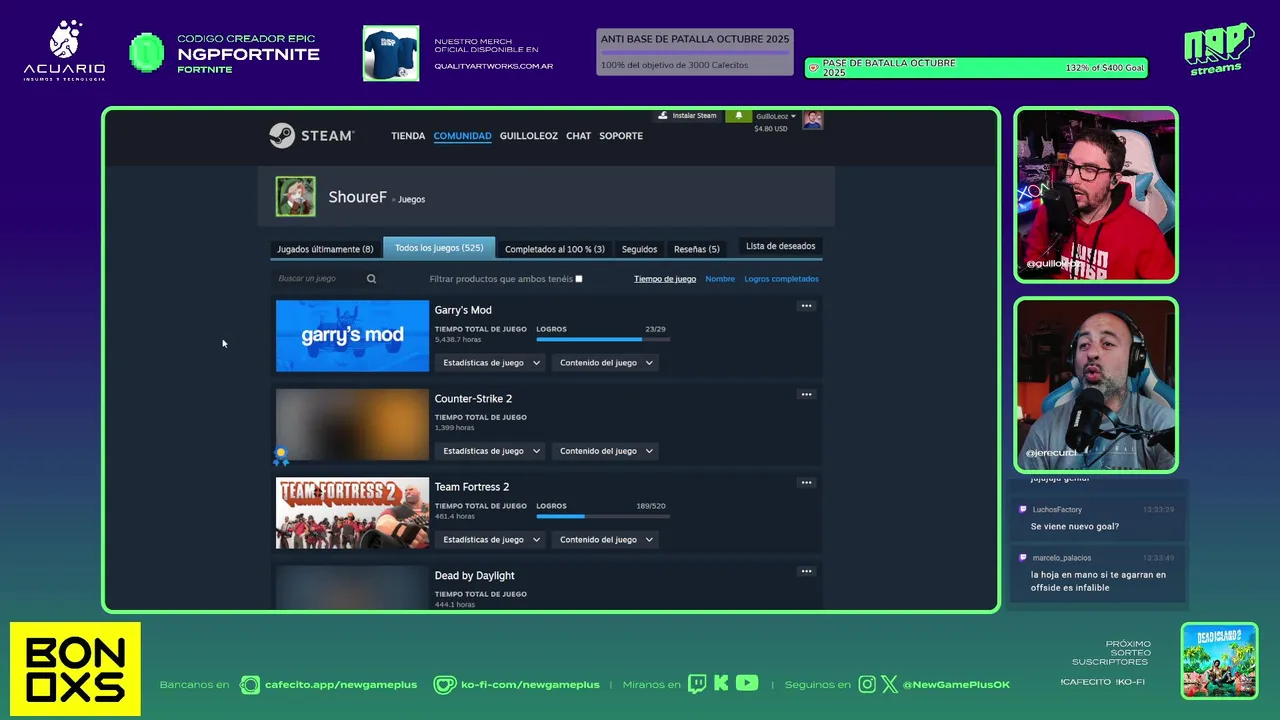Click the blue ribbon badge on the Counter-Strike 2 thumbnail
This screenshot has height=720, width=1280.
point(281,456)
